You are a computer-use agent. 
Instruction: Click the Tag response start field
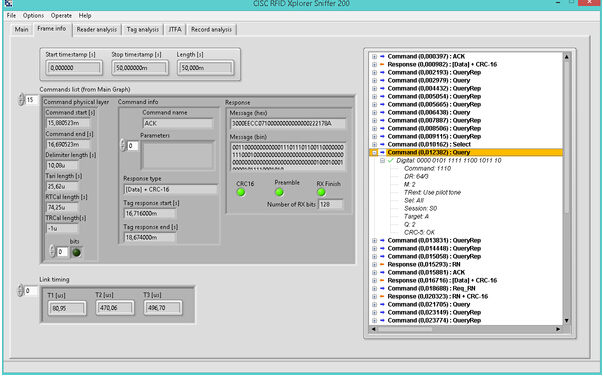coord(150,213)
